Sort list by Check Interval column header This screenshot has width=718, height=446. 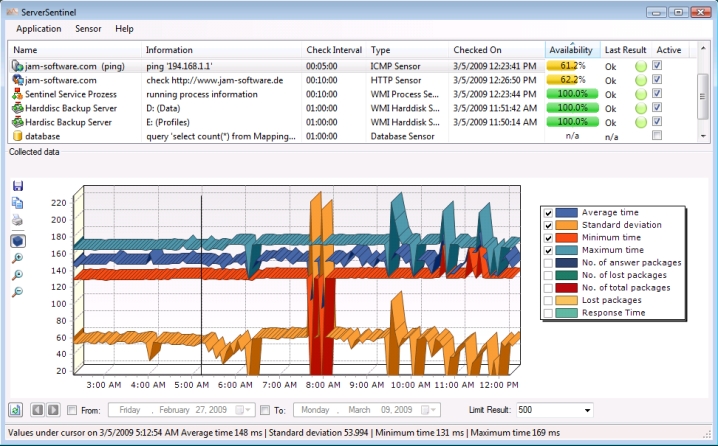point(334,50)
